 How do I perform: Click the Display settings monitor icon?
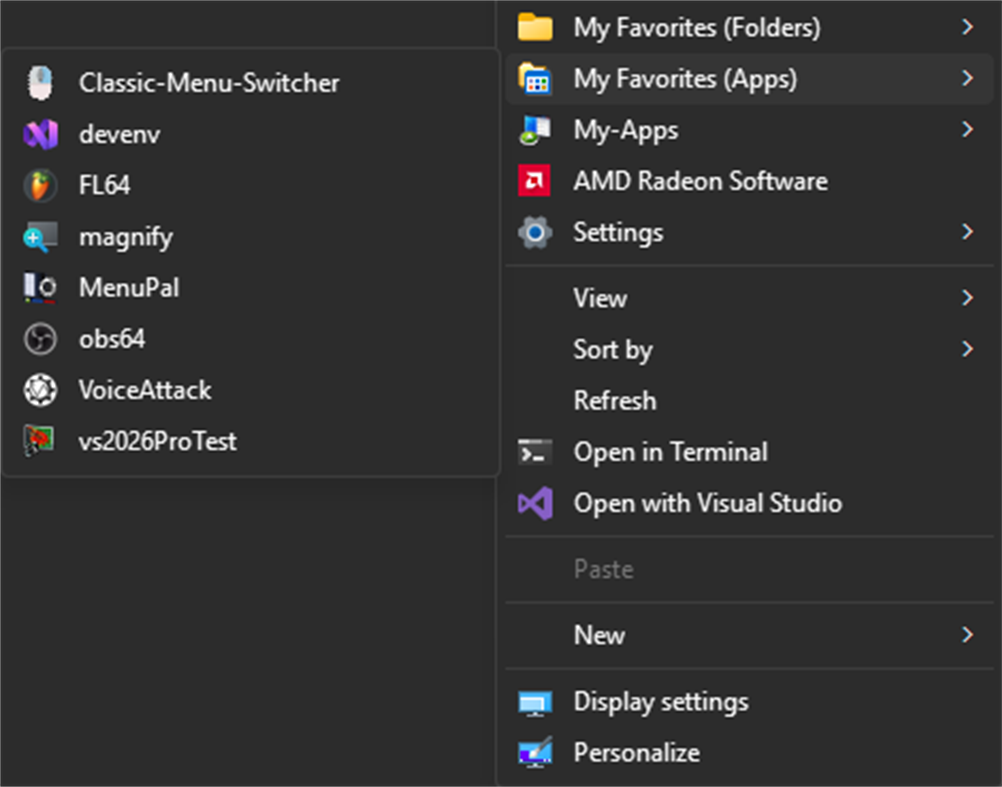535,703
